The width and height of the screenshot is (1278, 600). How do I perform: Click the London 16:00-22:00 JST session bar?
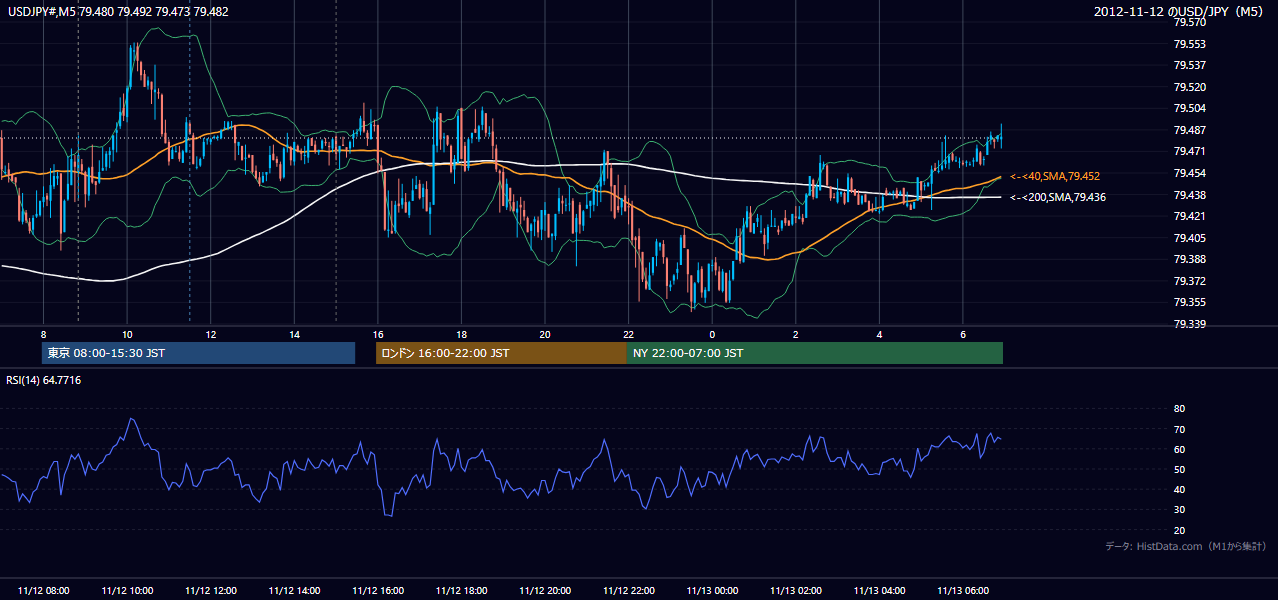pos(501,353)
